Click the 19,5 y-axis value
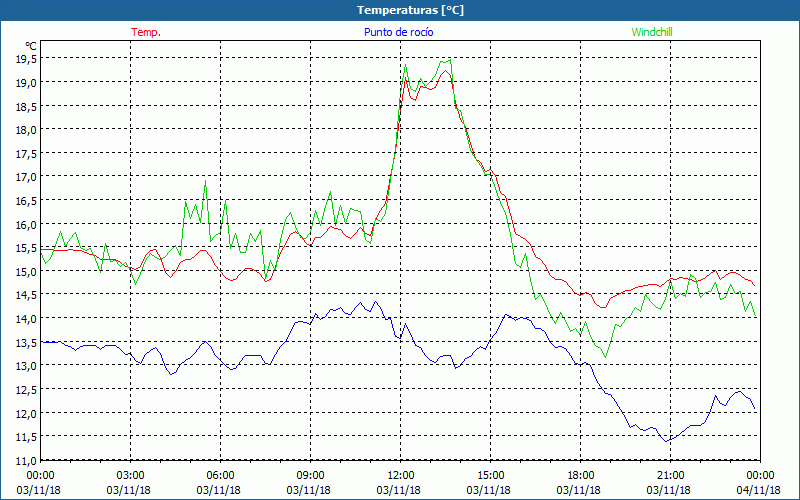The height and width of the screenshot is (500, 800). click(26, 59)
